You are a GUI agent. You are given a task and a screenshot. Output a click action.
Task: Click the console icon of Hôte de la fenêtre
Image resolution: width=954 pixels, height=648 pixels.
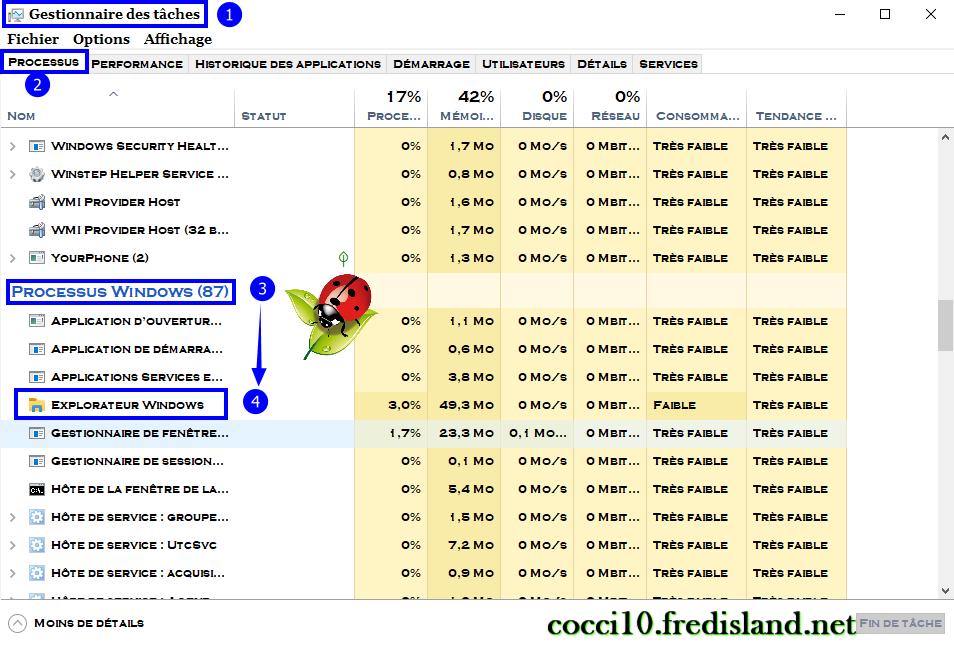(x=37, y=489)
